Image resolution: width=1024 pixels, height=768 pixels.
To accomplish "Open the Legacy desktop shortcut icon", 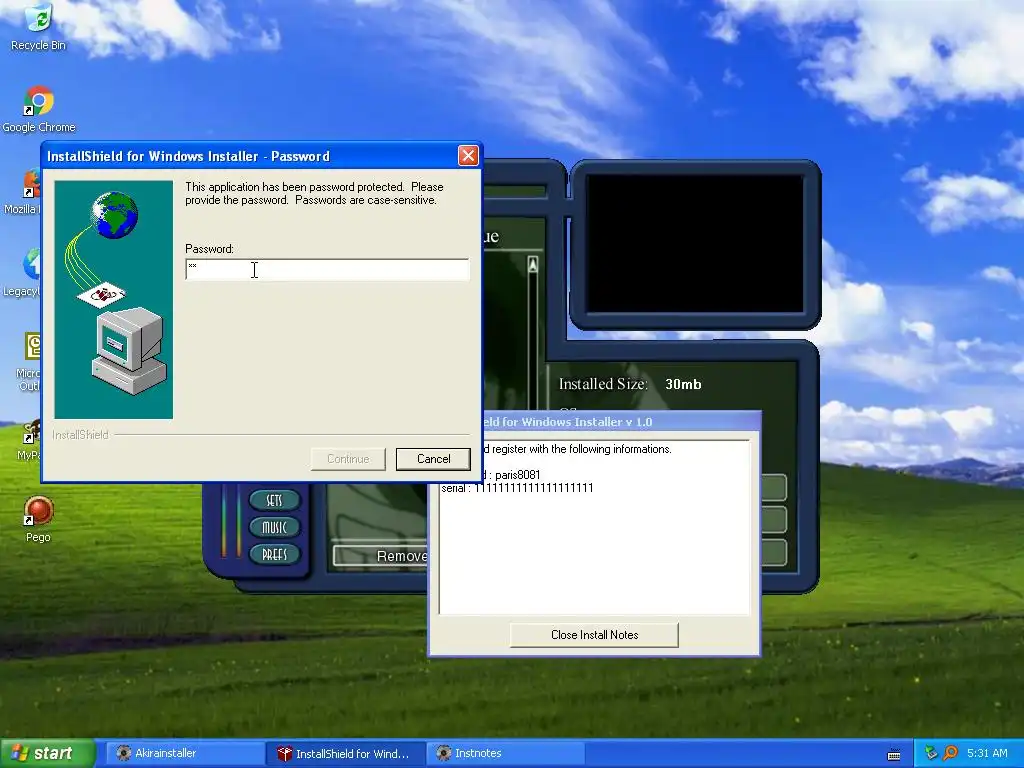I will pyautogui.click(x=30, y=272).
